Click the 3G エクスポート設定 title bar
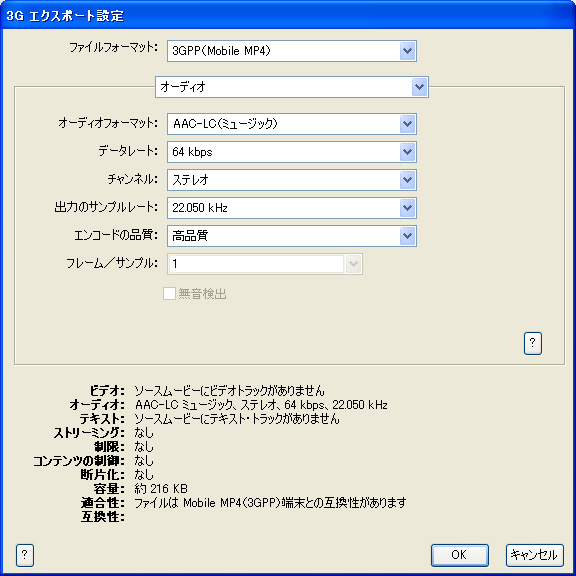576x576 pixels. [288, 15]
